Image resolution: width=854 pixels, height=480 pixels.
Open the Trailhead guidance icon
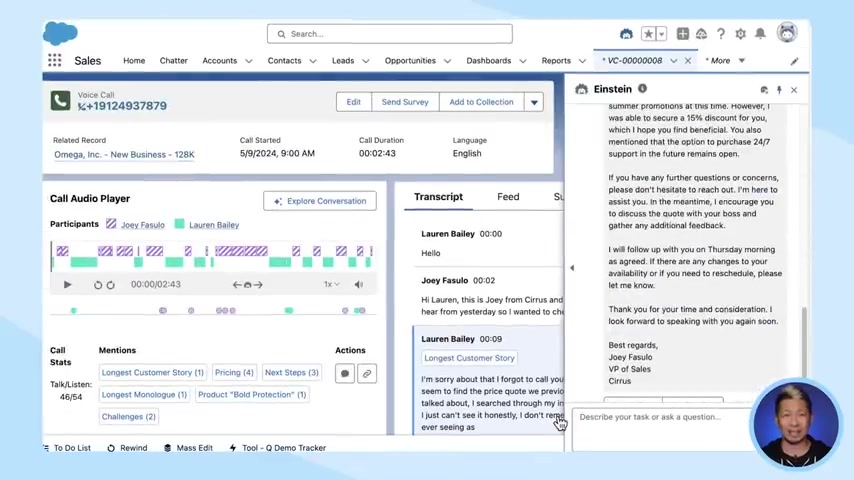702,34
